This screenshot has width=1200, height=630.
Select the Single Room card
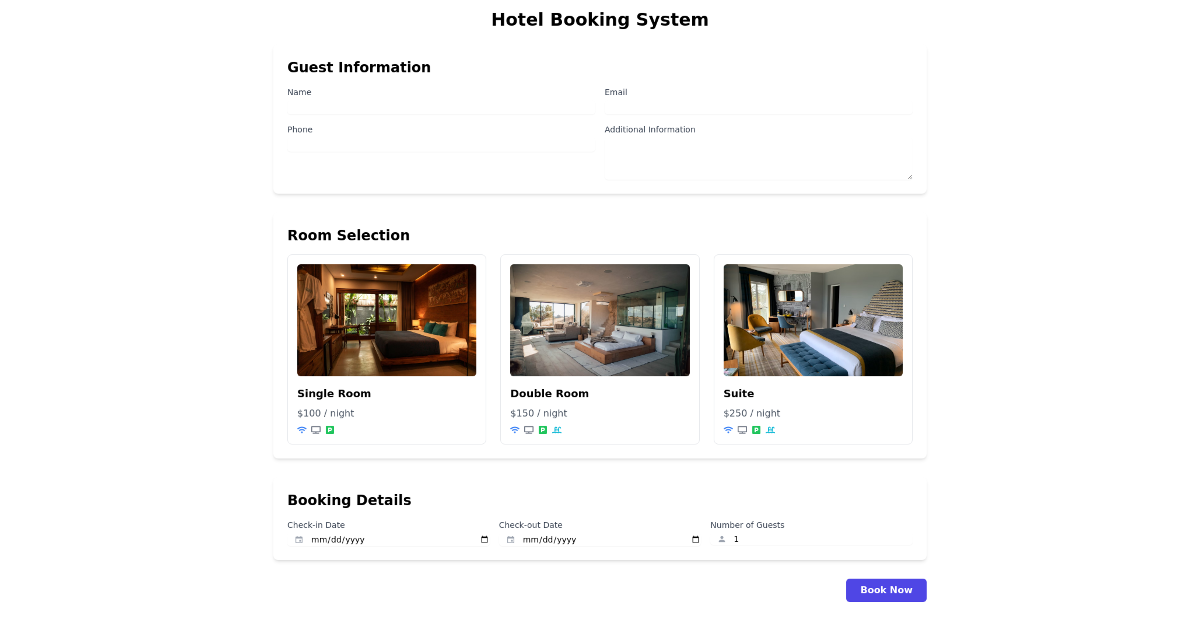coord(386,349)
